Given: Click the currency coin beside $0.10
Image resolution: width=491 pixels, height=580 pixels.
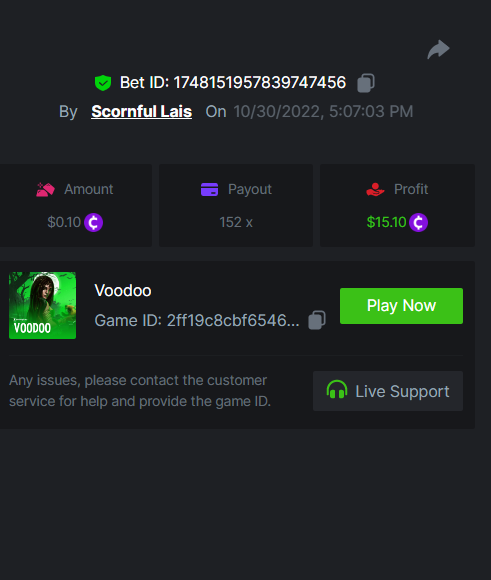Looking at the screenshot, I should pyautogui.click(x=94, y=222).
